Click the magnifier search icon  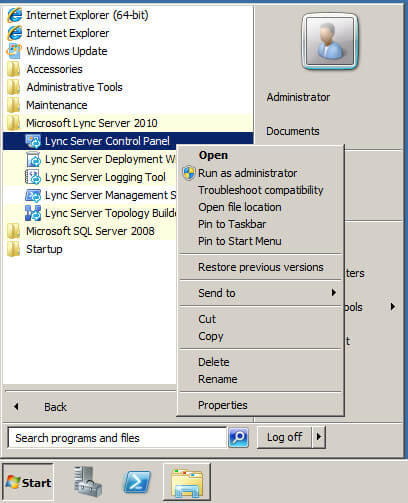238,437
